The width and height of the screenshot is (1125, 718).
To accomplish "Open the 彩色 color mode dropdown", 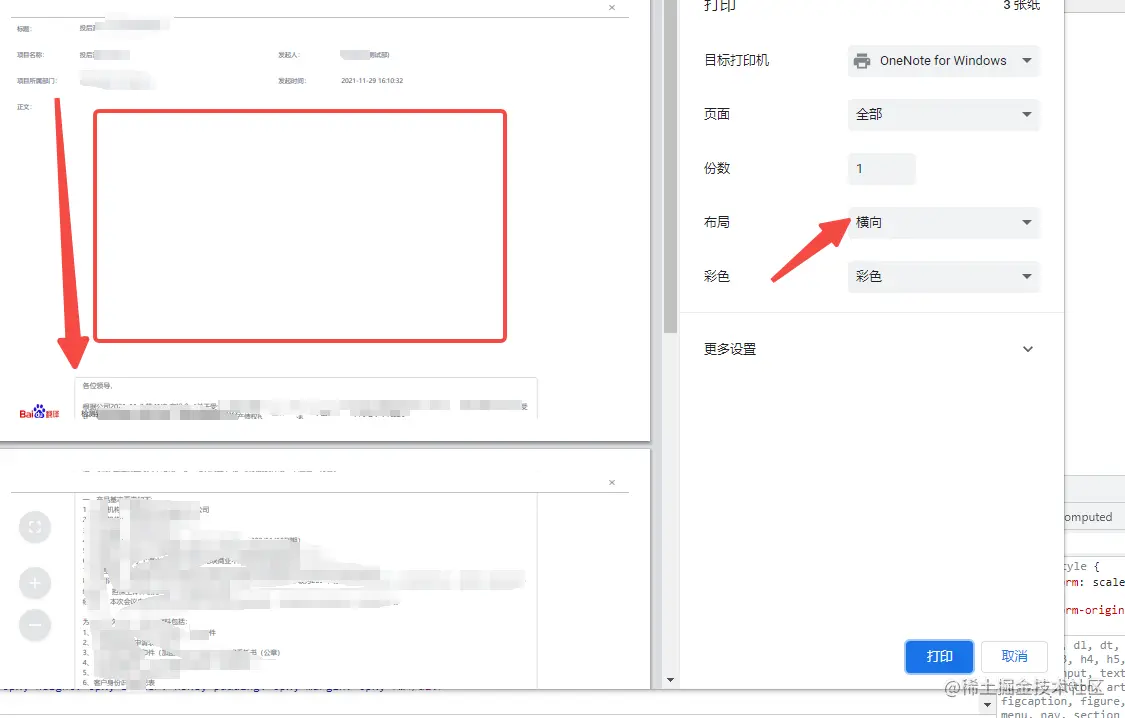I will point(943,276).
